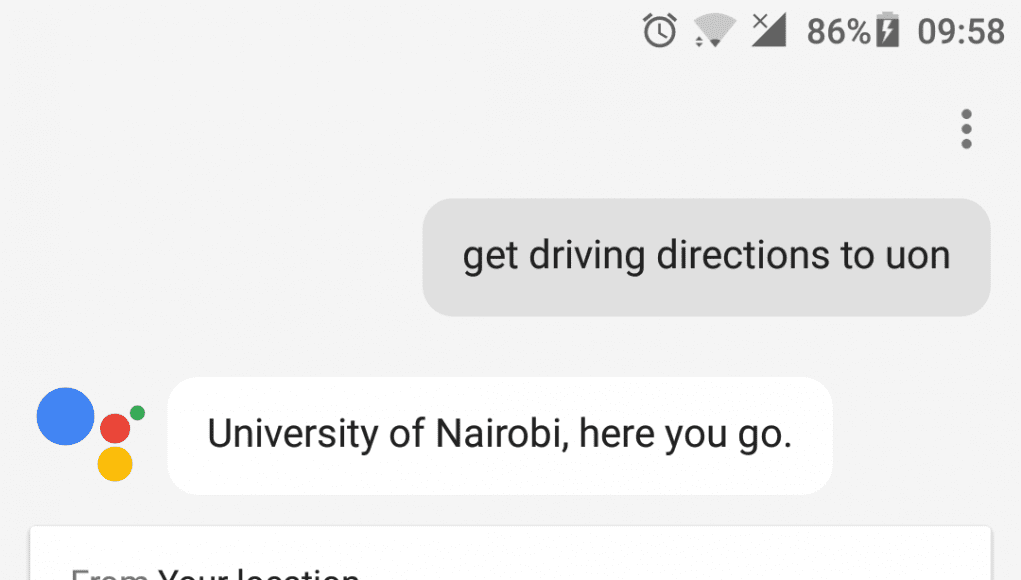Tap the 'here you go.' text in reply
The width and height of the screenshot is (1021, 580).
tap(685, 434)
